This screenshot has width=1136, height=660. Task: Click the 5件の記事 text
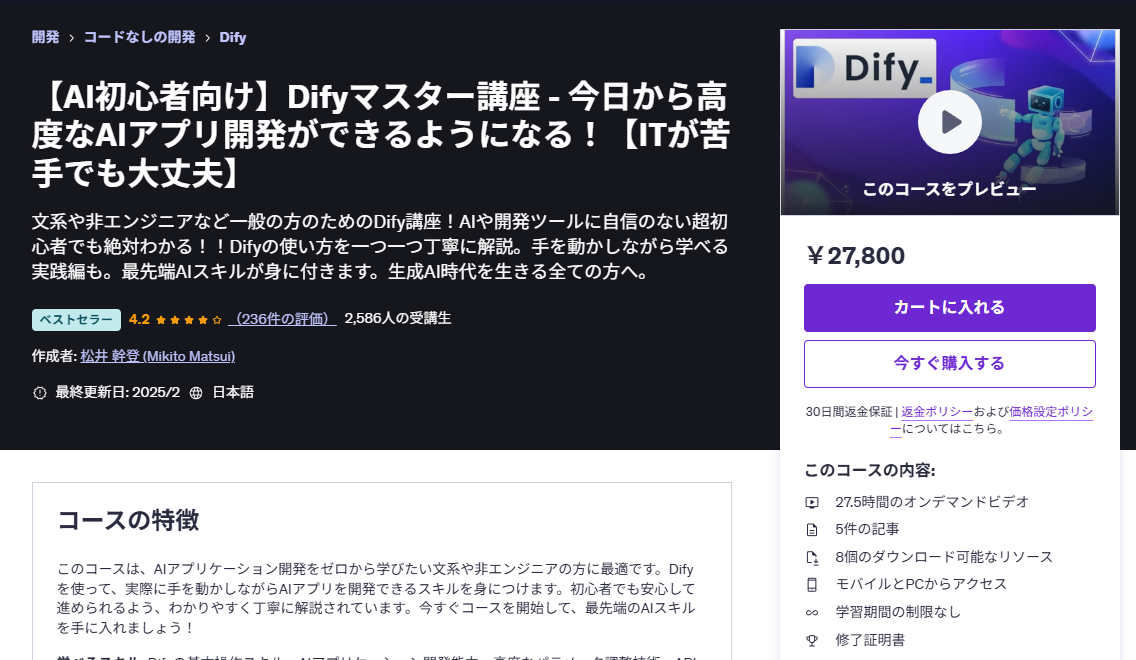point(867,530)
